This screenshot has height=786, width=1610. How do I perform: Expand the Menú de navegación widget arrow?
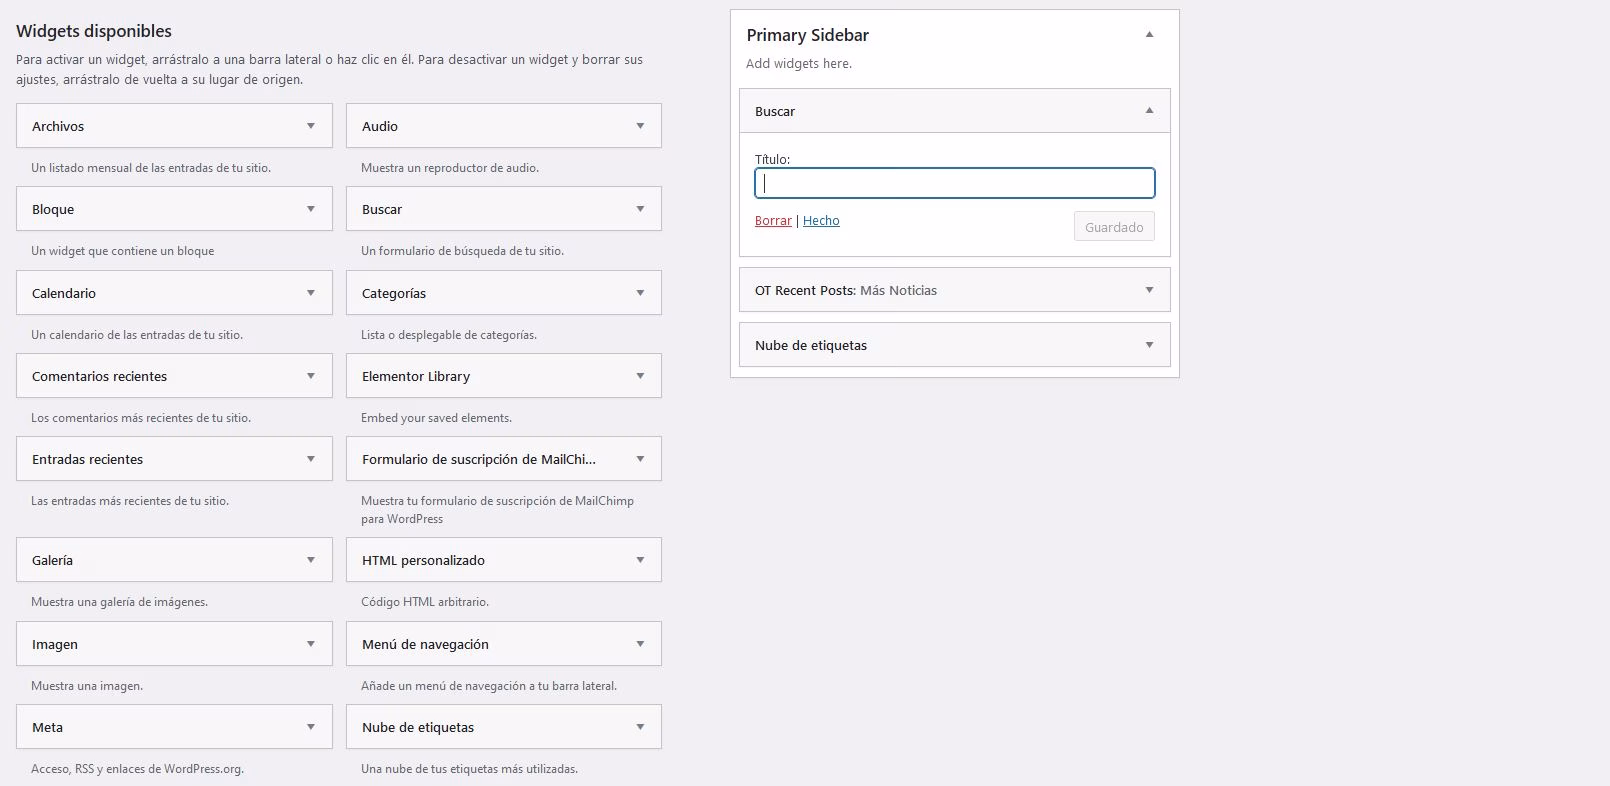[640, 644]
